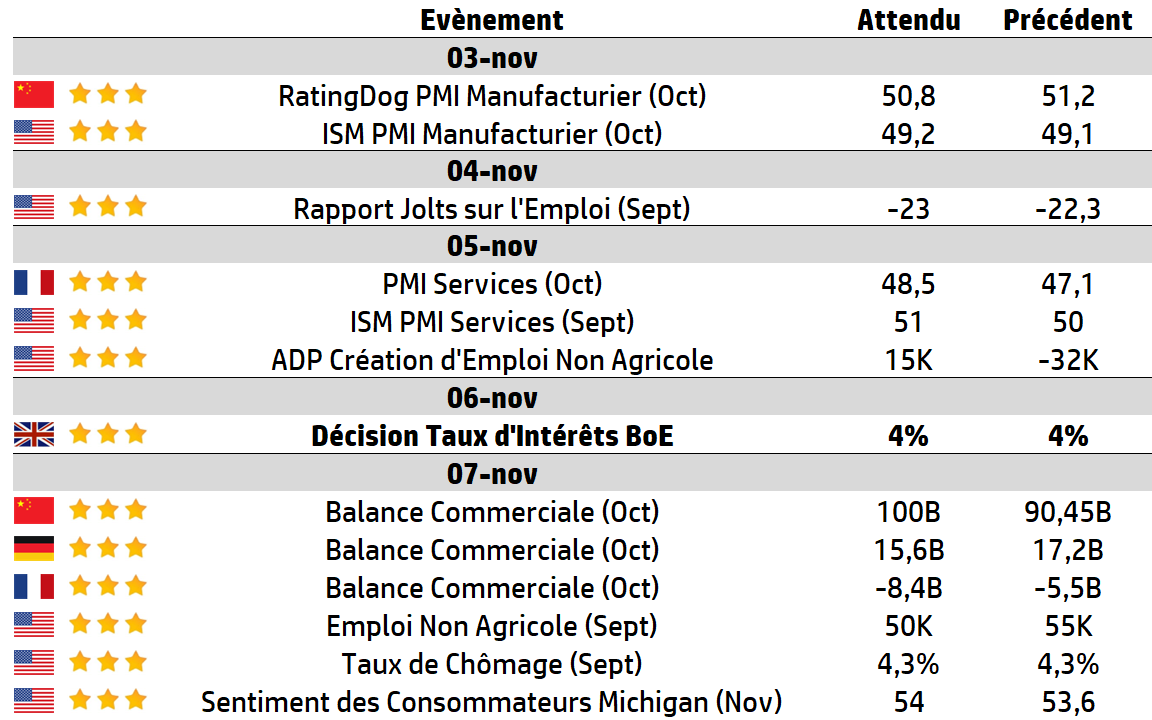Screen dimensions: 1152x720
Task: Click the China flag beside Balance Commerciale (Oct)
Action: coord(34,511)
